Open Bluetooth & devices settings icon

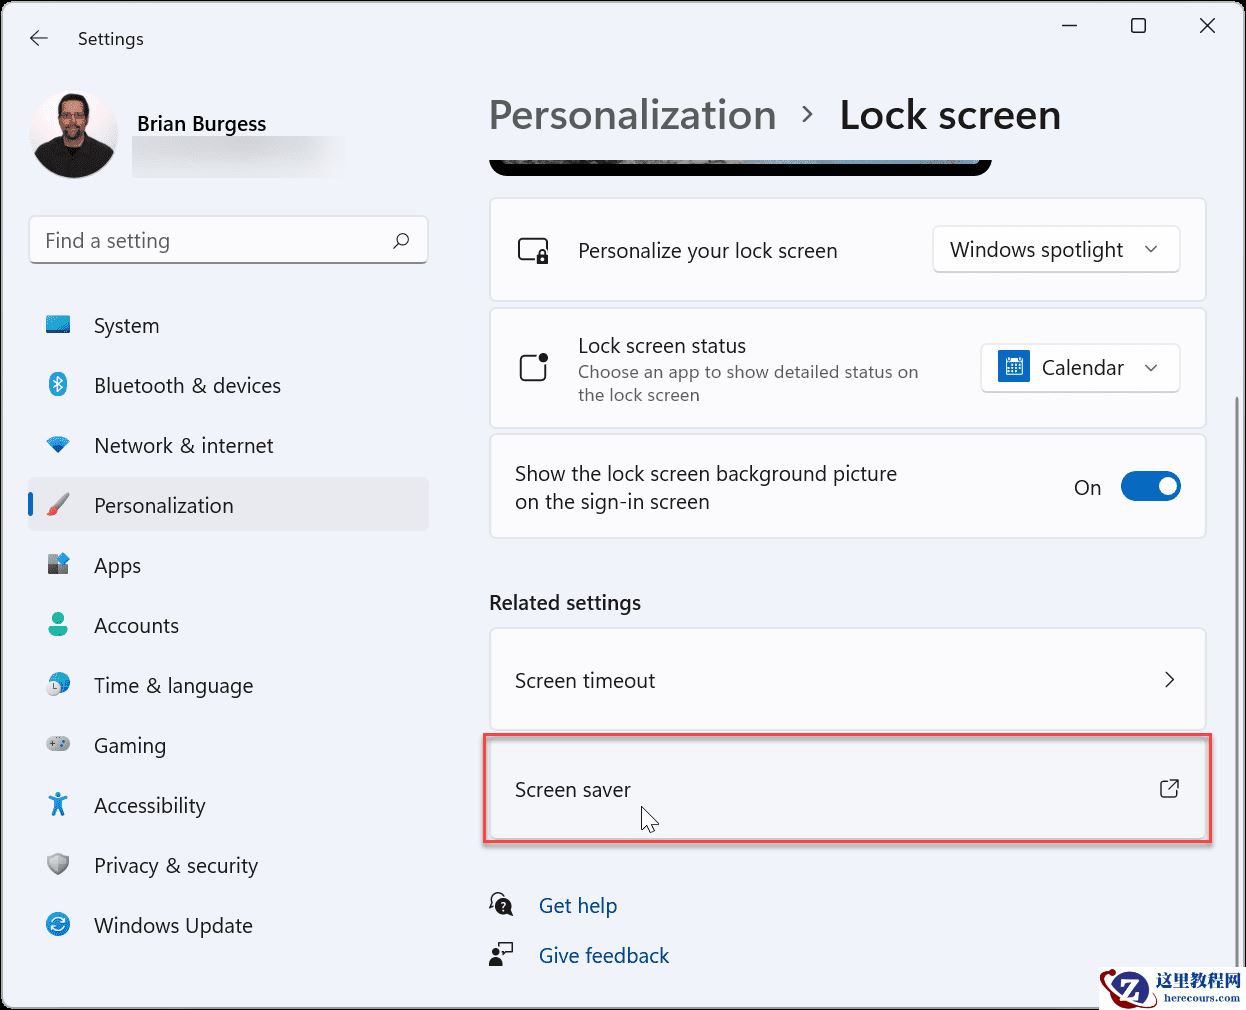tap(58, 385)
